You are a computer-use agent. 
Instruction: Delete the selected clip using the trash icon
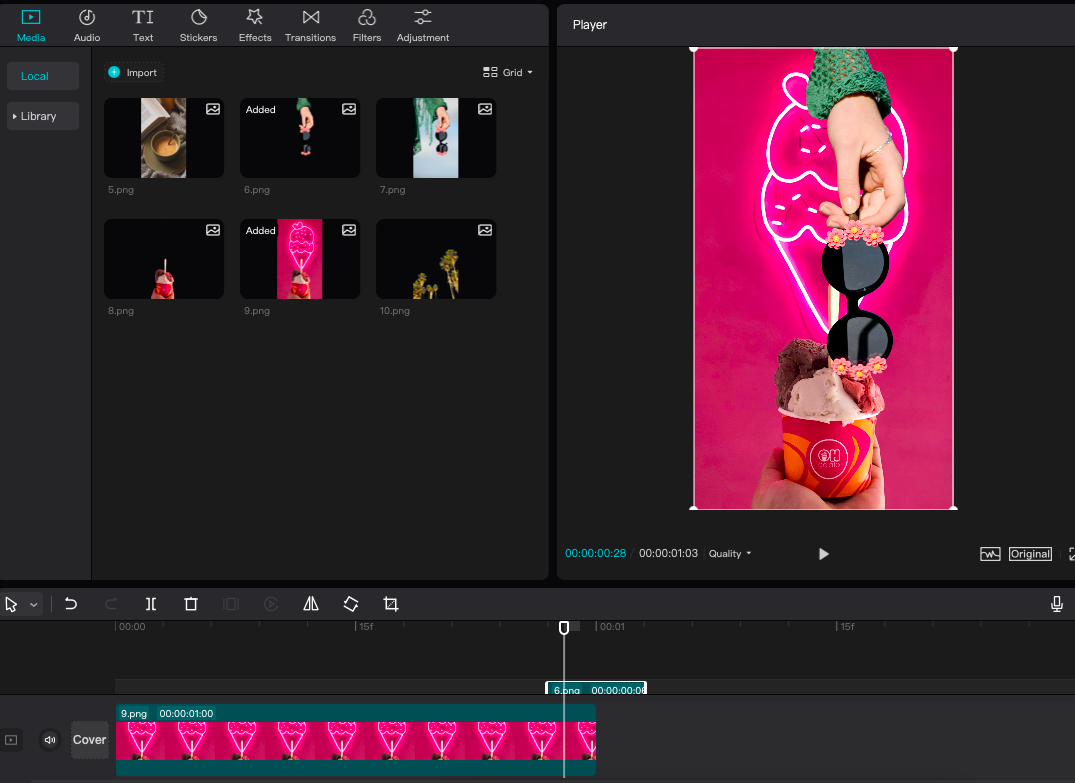tap(191, 604)
